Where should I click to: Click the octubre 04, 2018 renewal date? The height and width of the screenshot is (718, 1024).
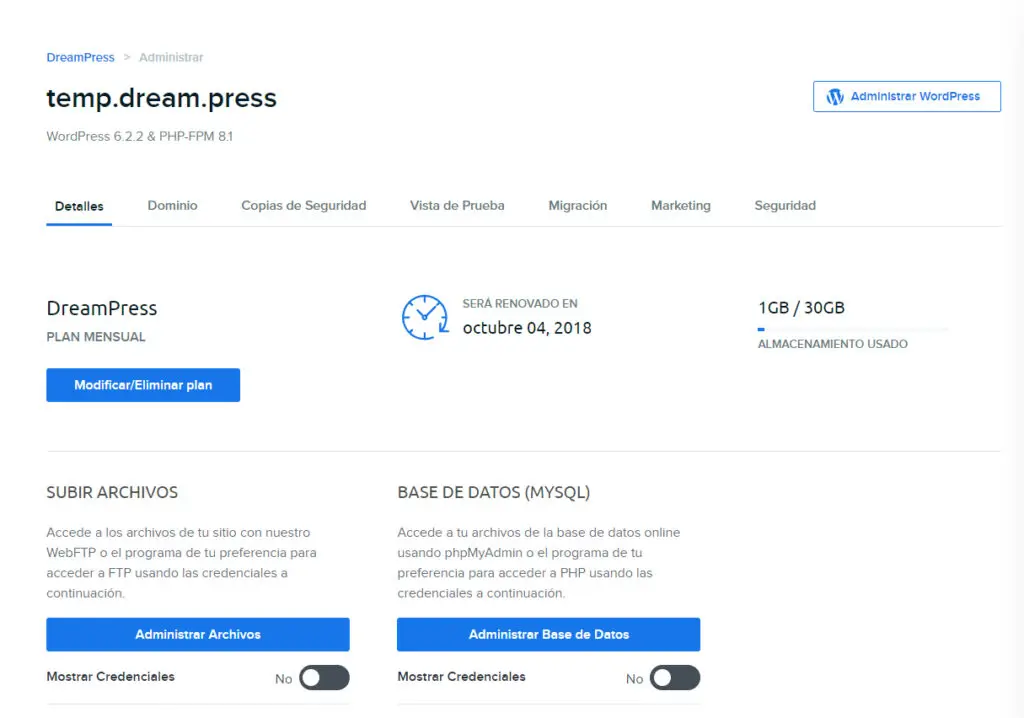point(527,328)
